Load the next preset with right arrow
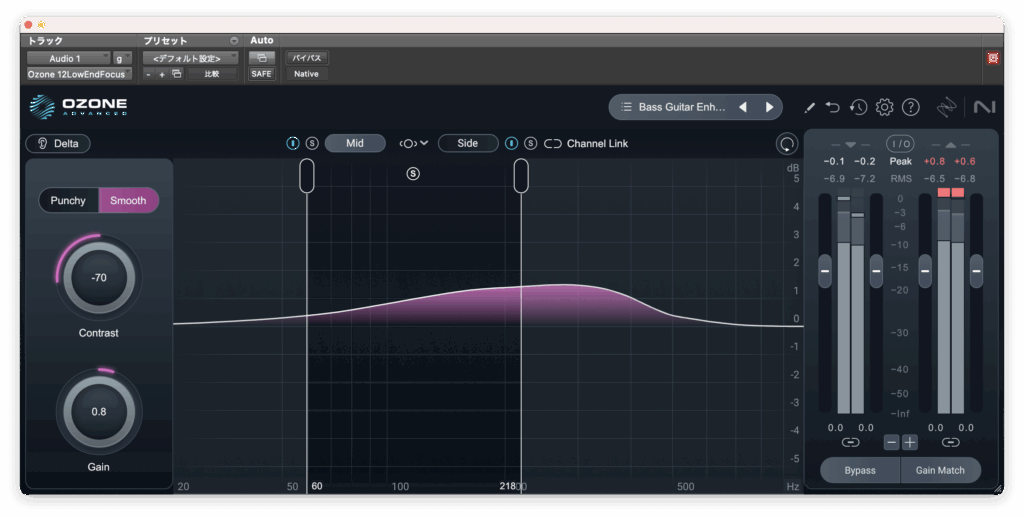The height and width of the screenshot is (518, 1024). point(769,107)
